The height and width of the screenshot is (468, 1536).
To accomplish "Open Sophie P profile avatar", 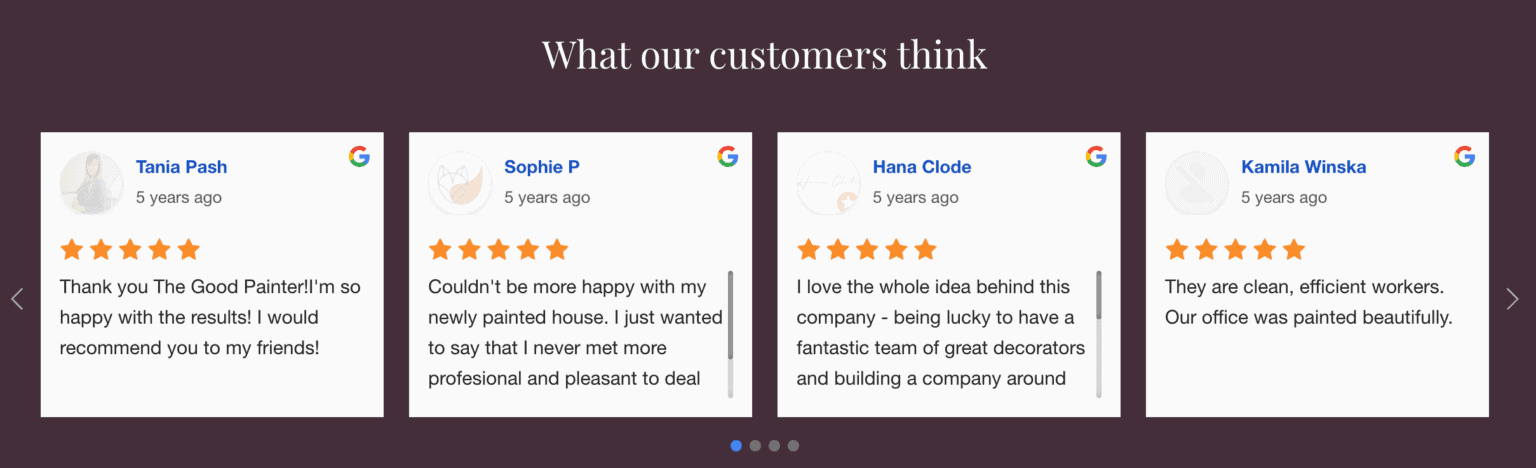I will pyautogui.click(x=460, y=183).
